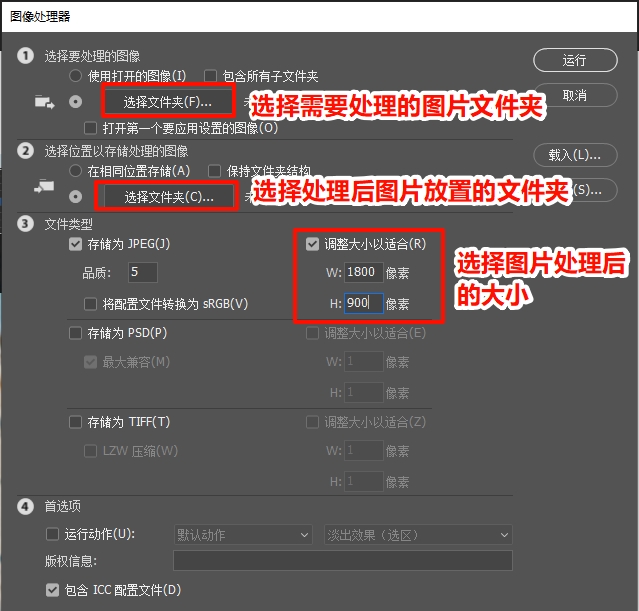
Task: Select the radio button beside 选择文件夹(F)
Action: [x=75, y=101]
